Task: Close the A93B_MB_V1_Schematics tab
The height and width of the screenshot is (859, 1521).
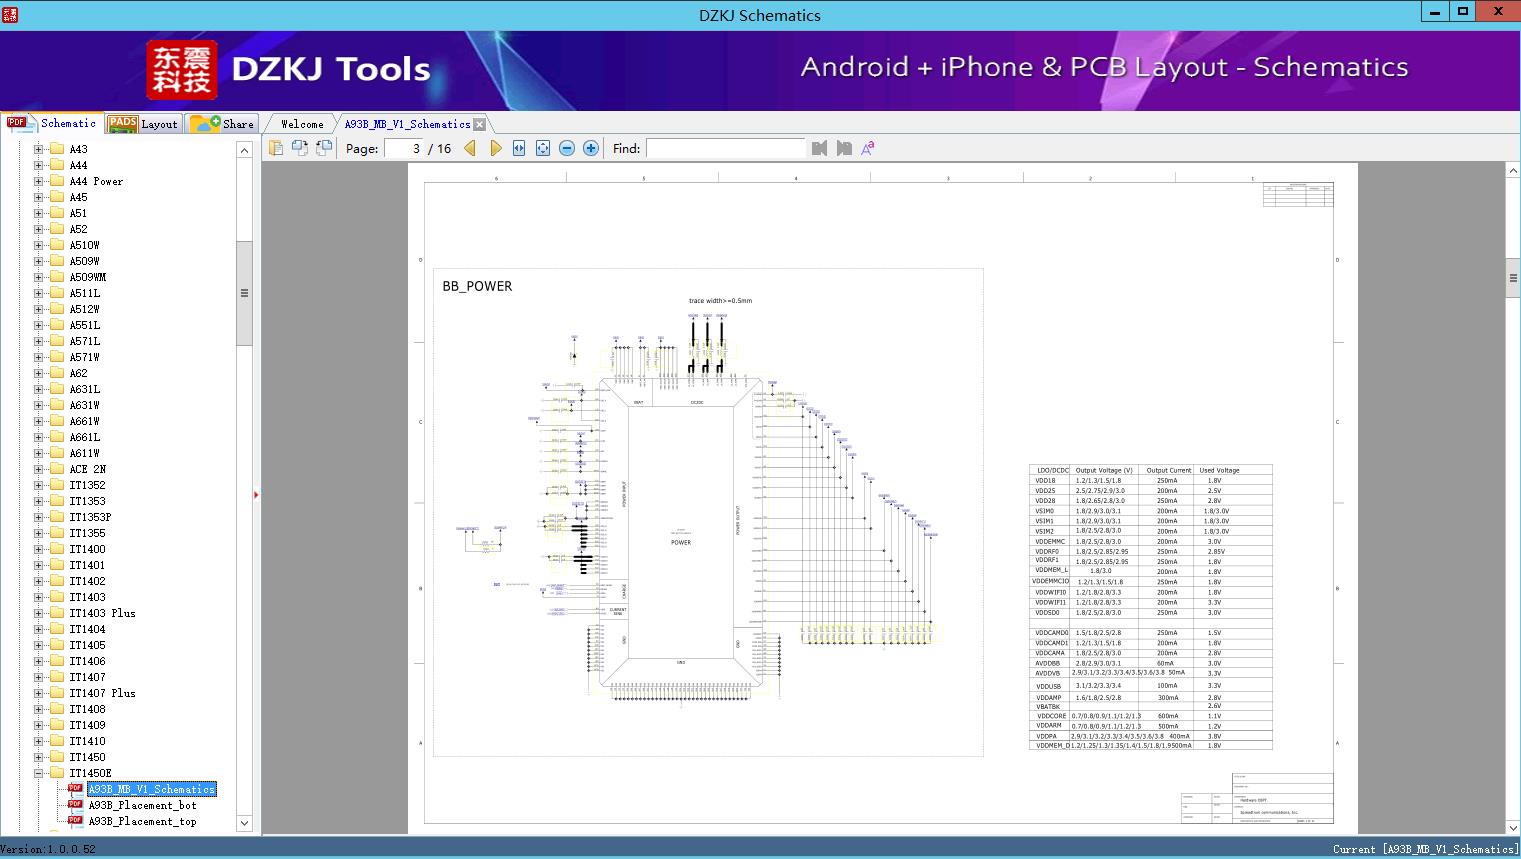Action: 480,125
